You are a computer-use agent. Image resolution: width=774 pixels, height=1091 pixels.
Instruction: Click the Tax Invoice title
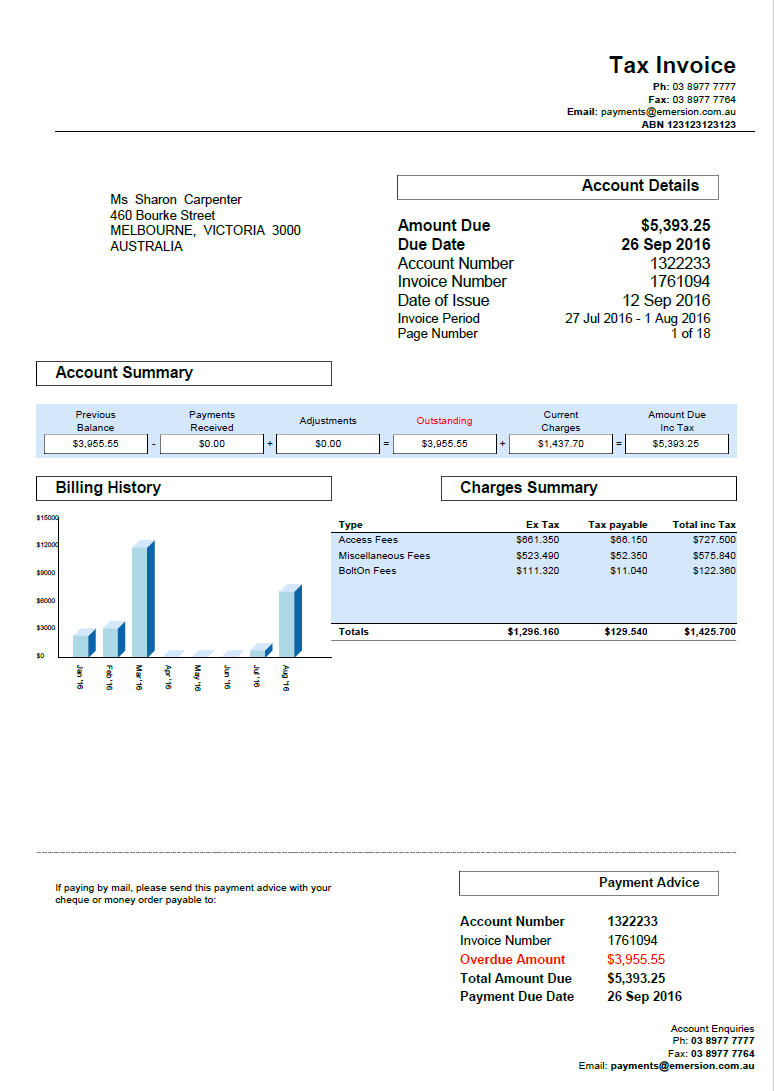coord(672,66)
